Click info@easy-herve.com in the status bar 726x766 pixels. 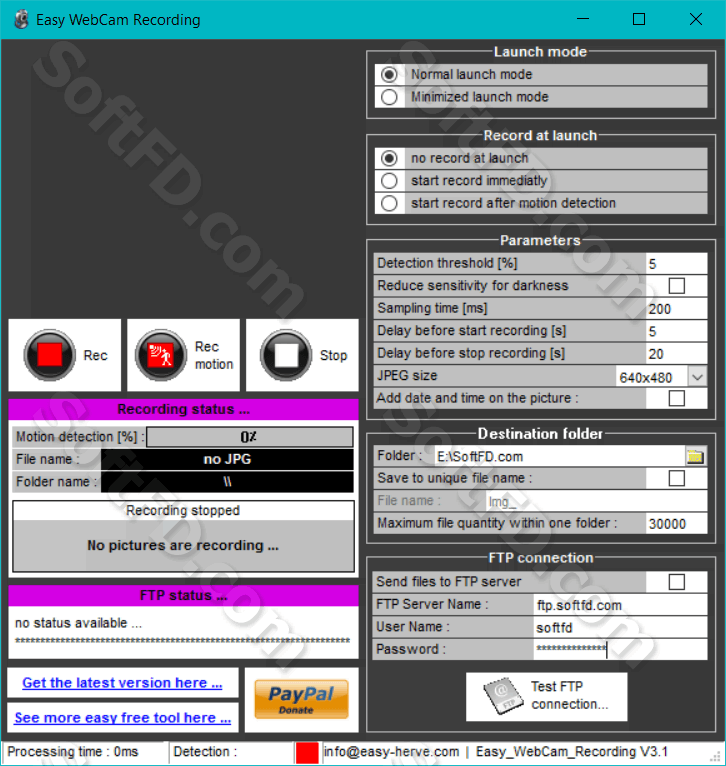pyautogui.click(x=391, y=752)
